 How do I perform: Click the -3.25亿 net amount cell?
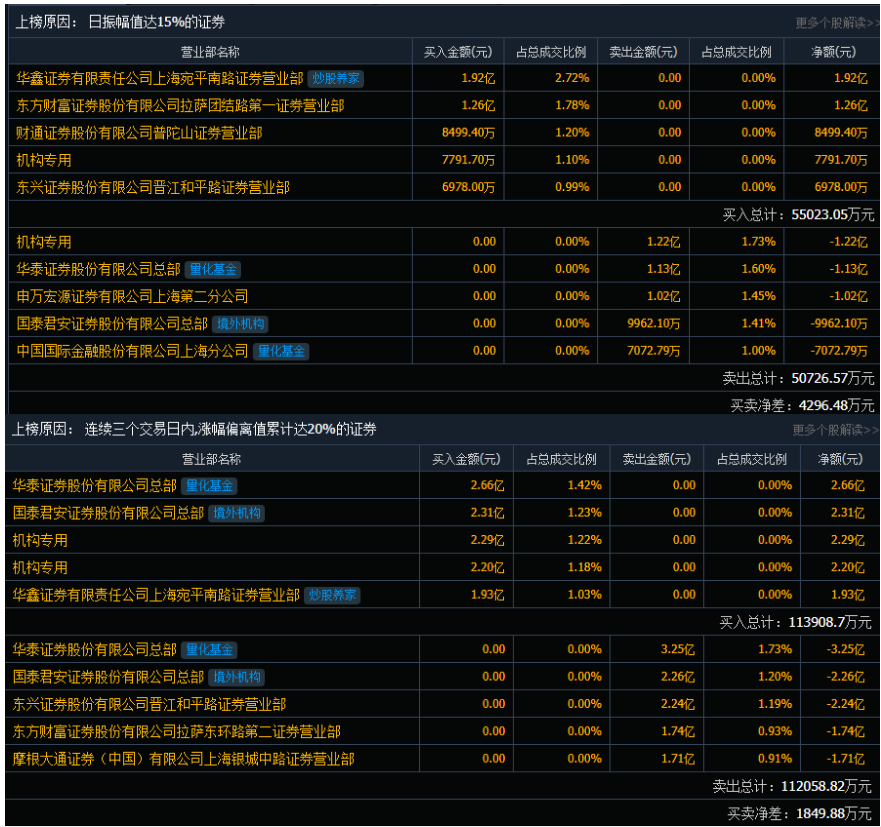[x=845, y=649]
